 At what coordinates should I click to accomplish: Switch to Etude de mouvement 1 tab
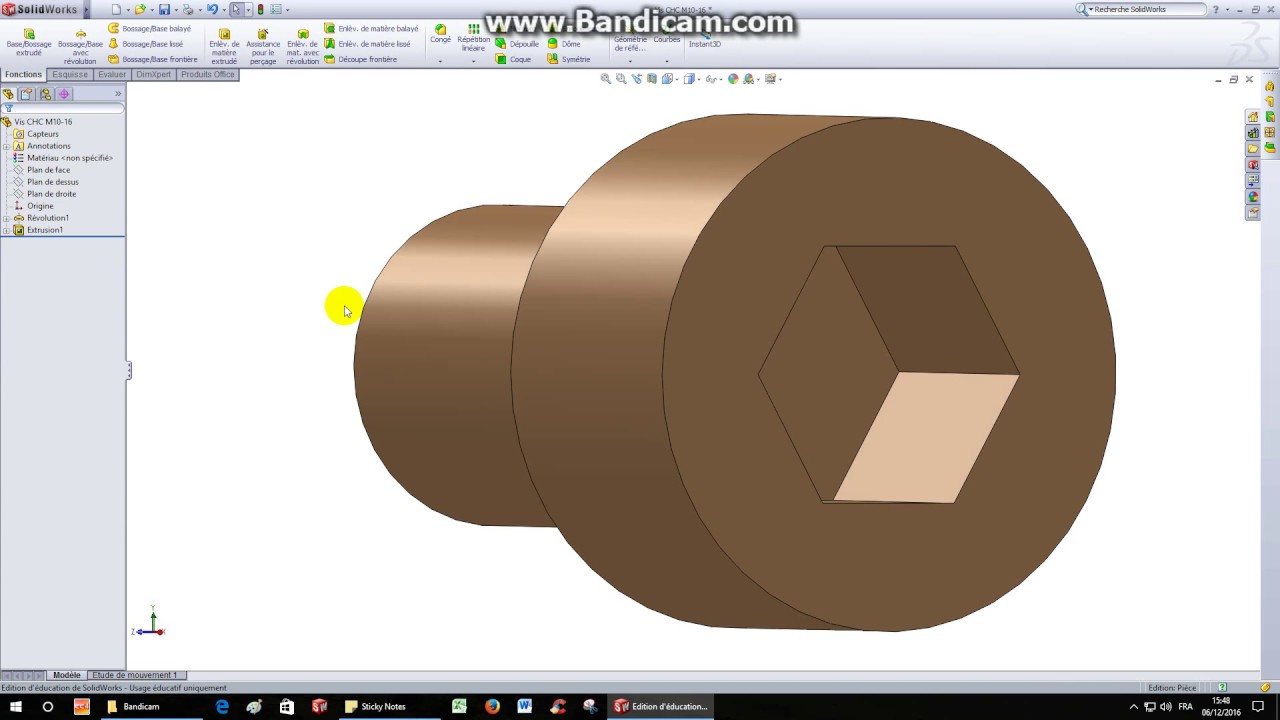tap(135, 675)
